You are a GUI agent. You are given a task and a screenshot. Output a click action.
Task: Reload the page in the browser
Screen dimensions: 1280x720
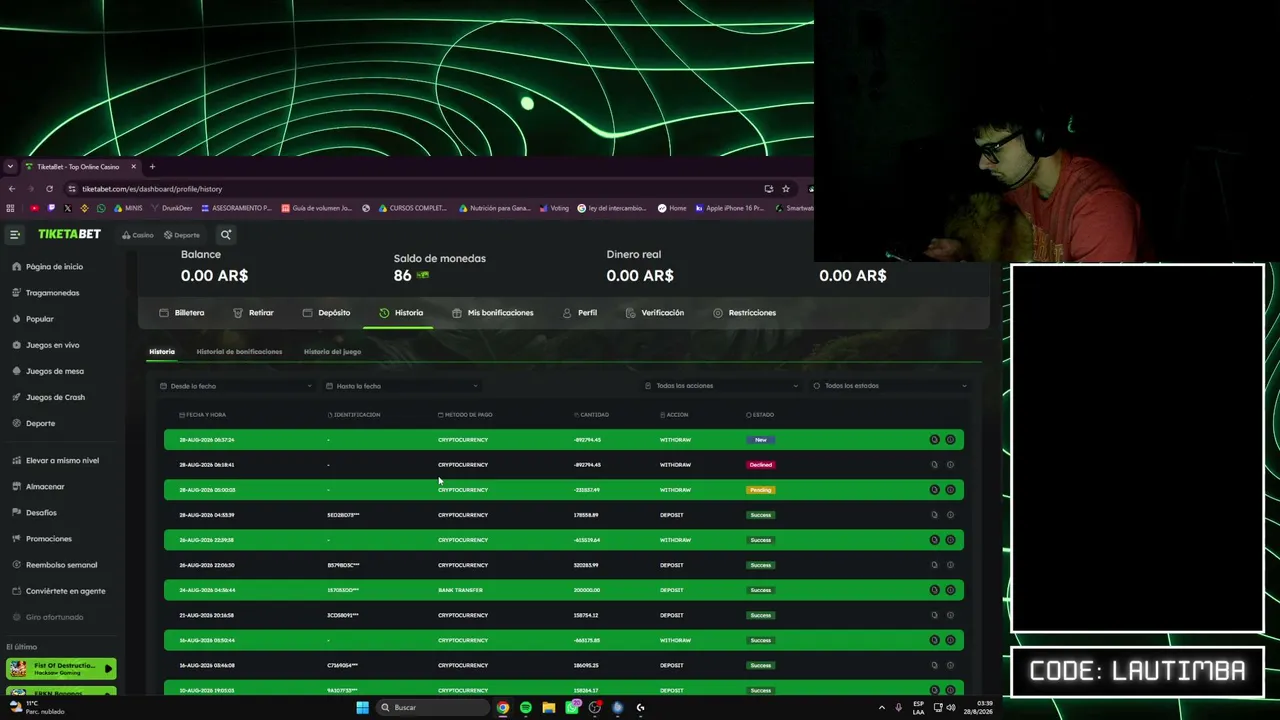coord(49,189)
